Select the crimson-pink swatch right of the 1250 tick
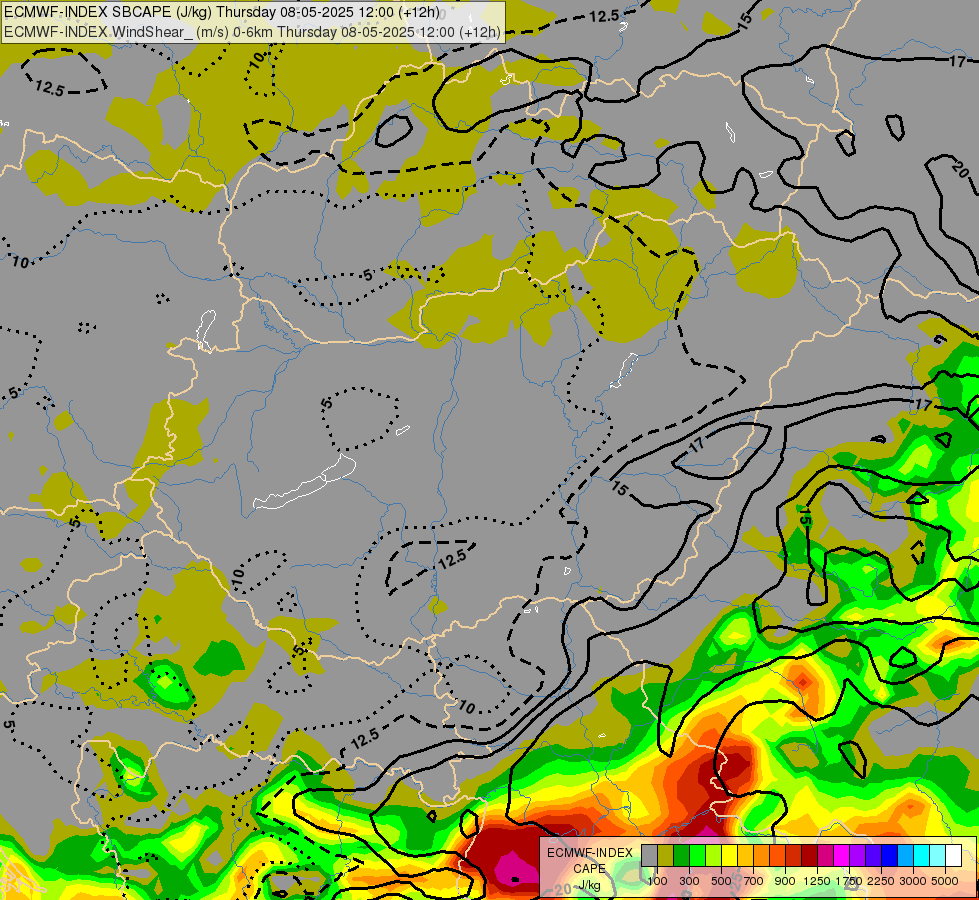The image size is (979, 900). click(826, 855)
